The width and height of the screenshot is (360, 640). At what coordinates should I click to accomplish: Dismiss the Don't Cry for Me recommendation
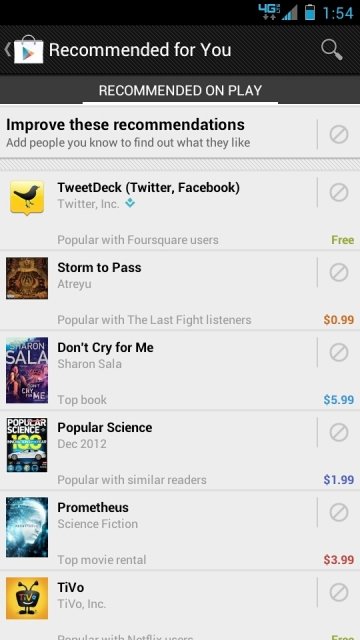[x=339, y=352]
